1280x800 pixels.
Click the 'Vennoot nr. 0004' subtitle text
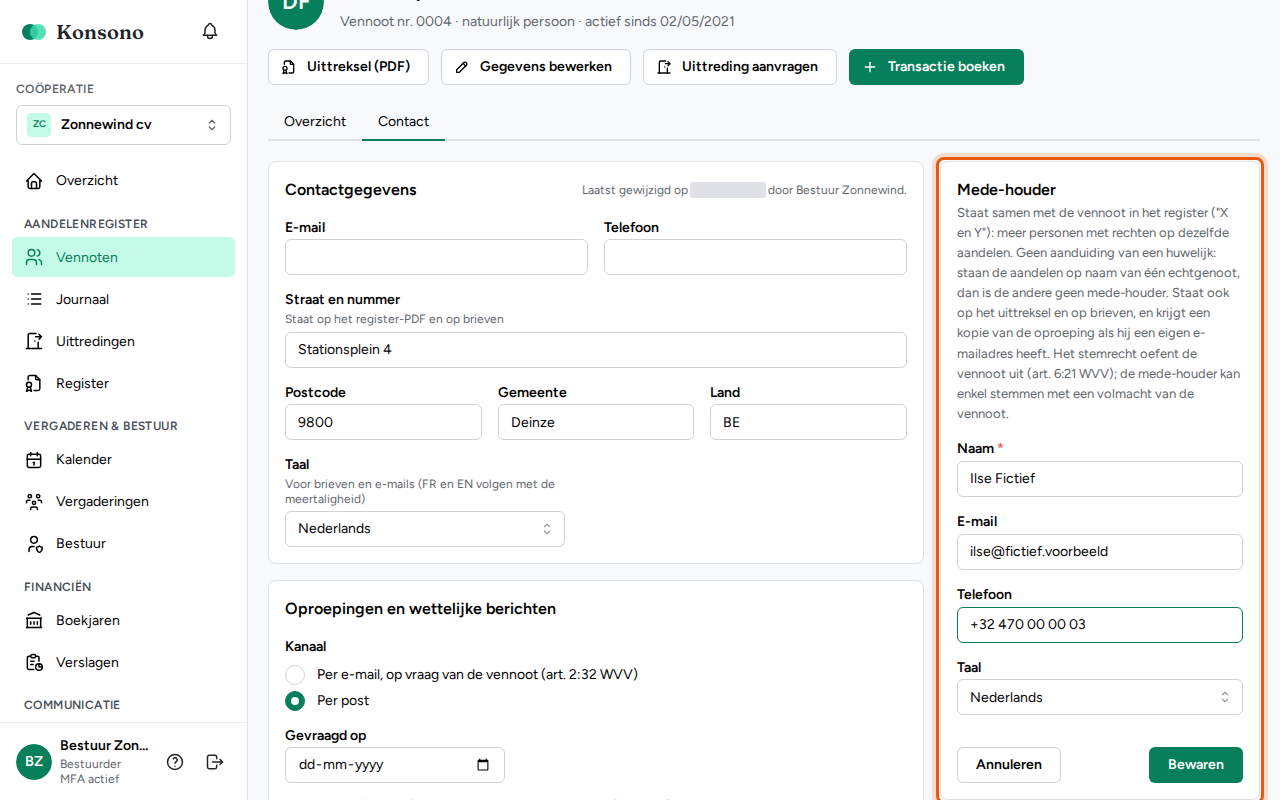click(396, 21)
